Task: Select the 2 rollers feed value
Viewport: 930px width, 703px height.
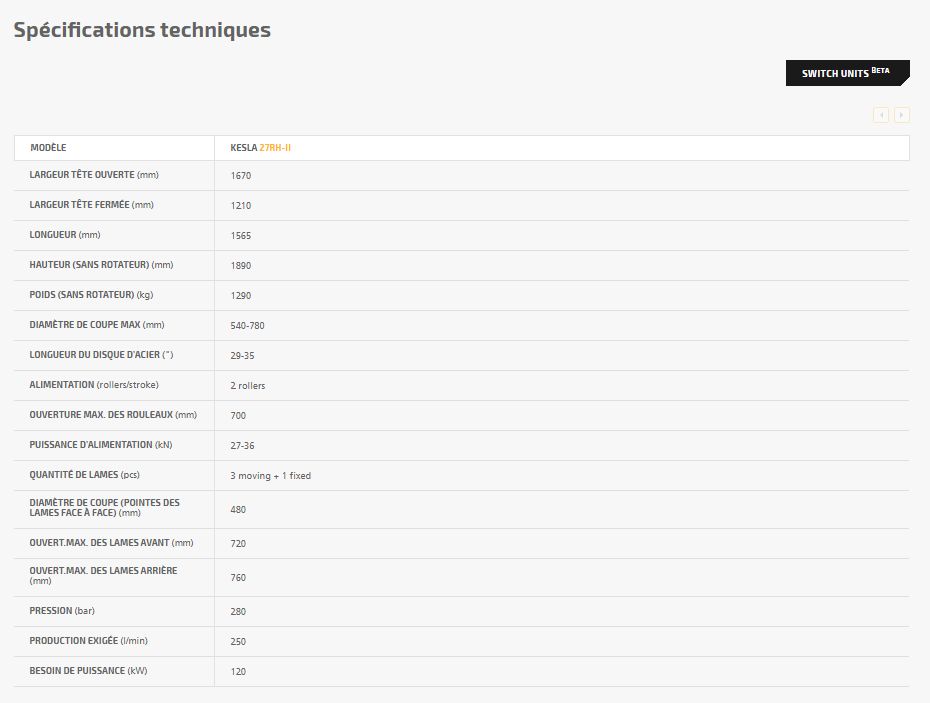Action: pyautogui.click(x=247, y=386)
